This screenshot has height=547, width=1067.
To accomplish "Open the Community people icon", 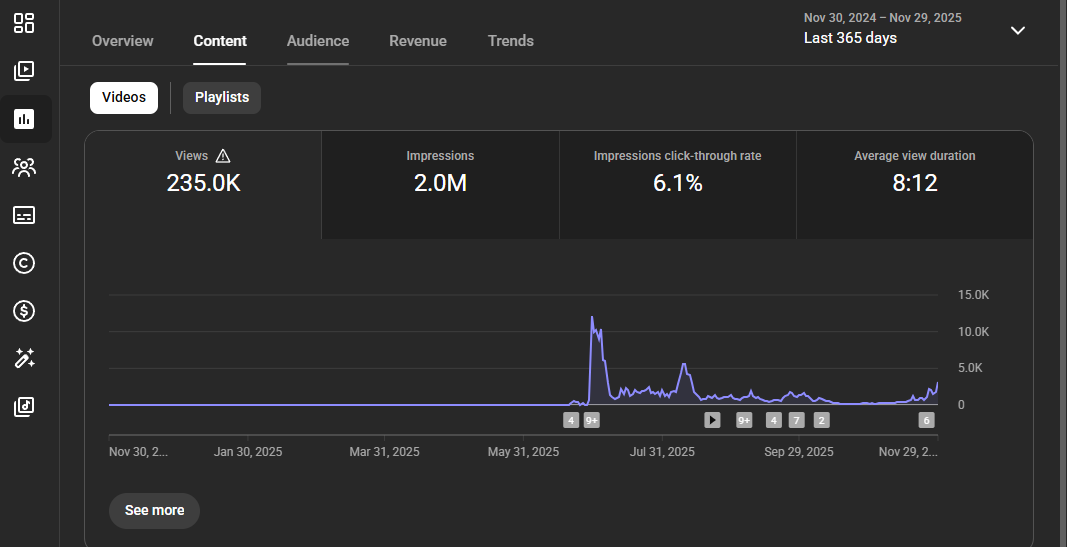I will [24, 167].
